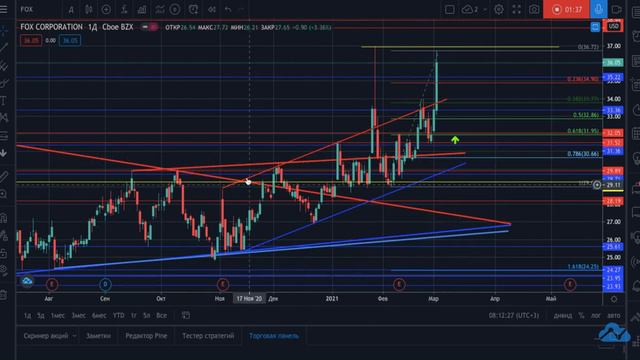640x360 pixels.
Task: Set range to 3мес
Action: pos(78,316)
